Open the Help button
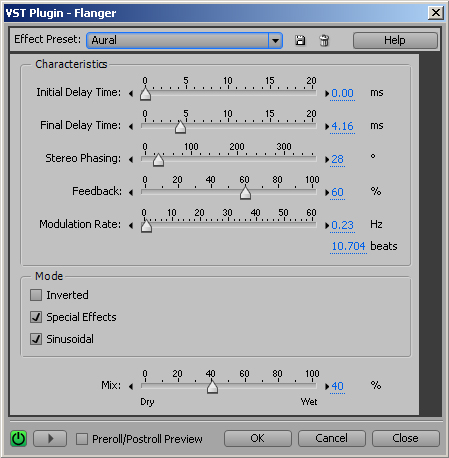The height and width of the screenshot is (458, 449). [395, 40]
